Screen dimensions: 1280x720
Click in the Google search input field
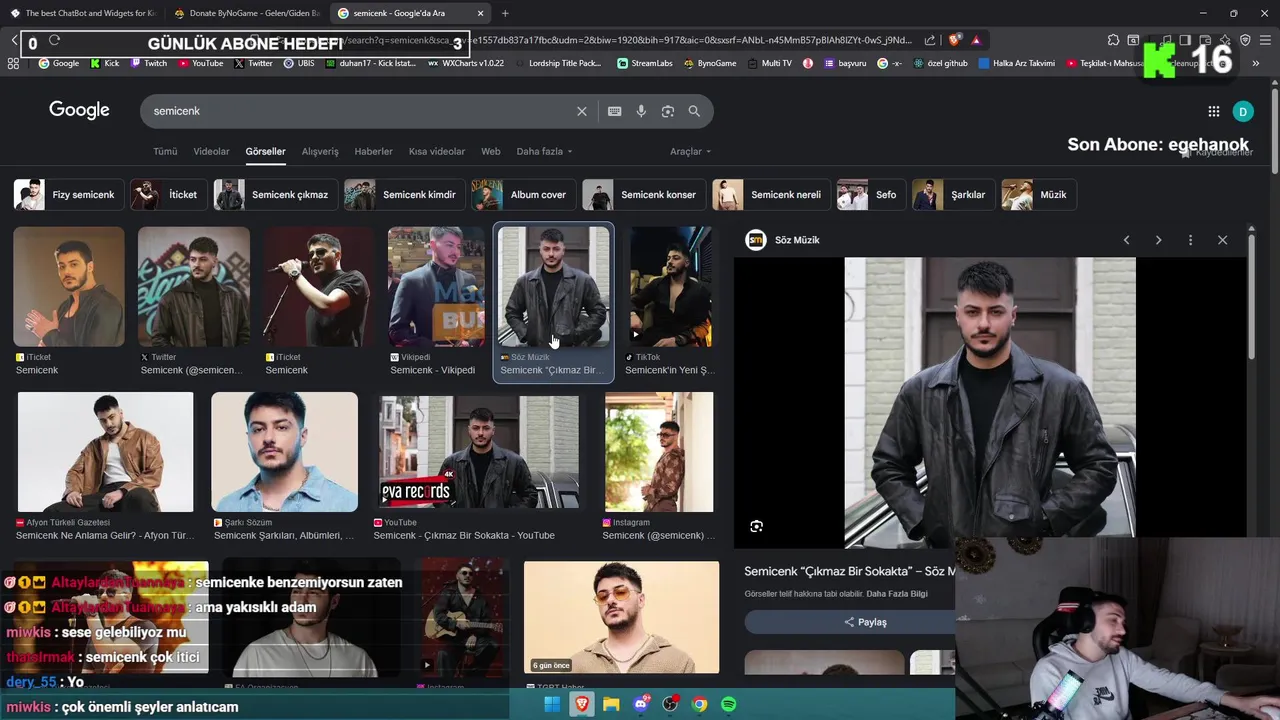[x=360, y=111]
